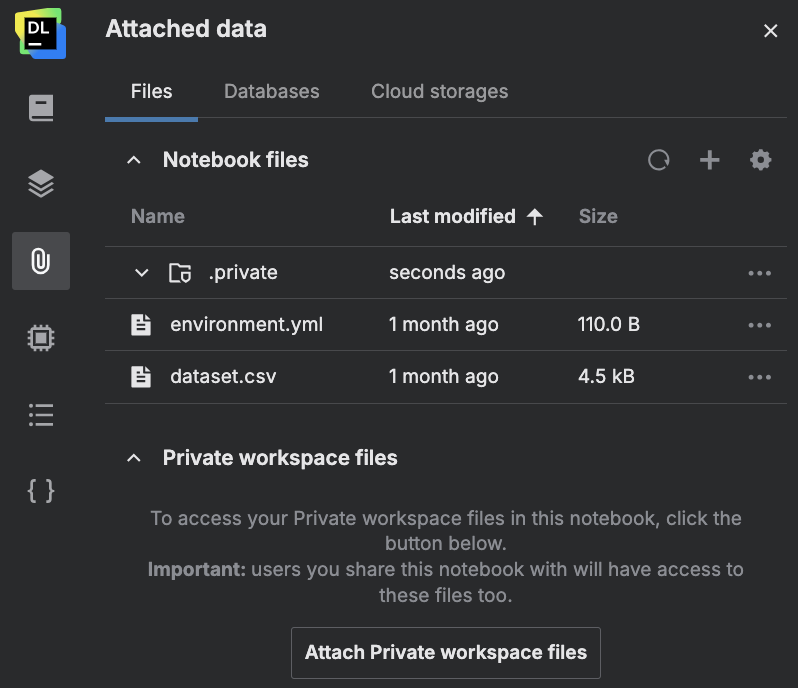The width and height of the screenshot is (798, 688).
Task: Open more options for environment.yml
Action: point(759,325)
